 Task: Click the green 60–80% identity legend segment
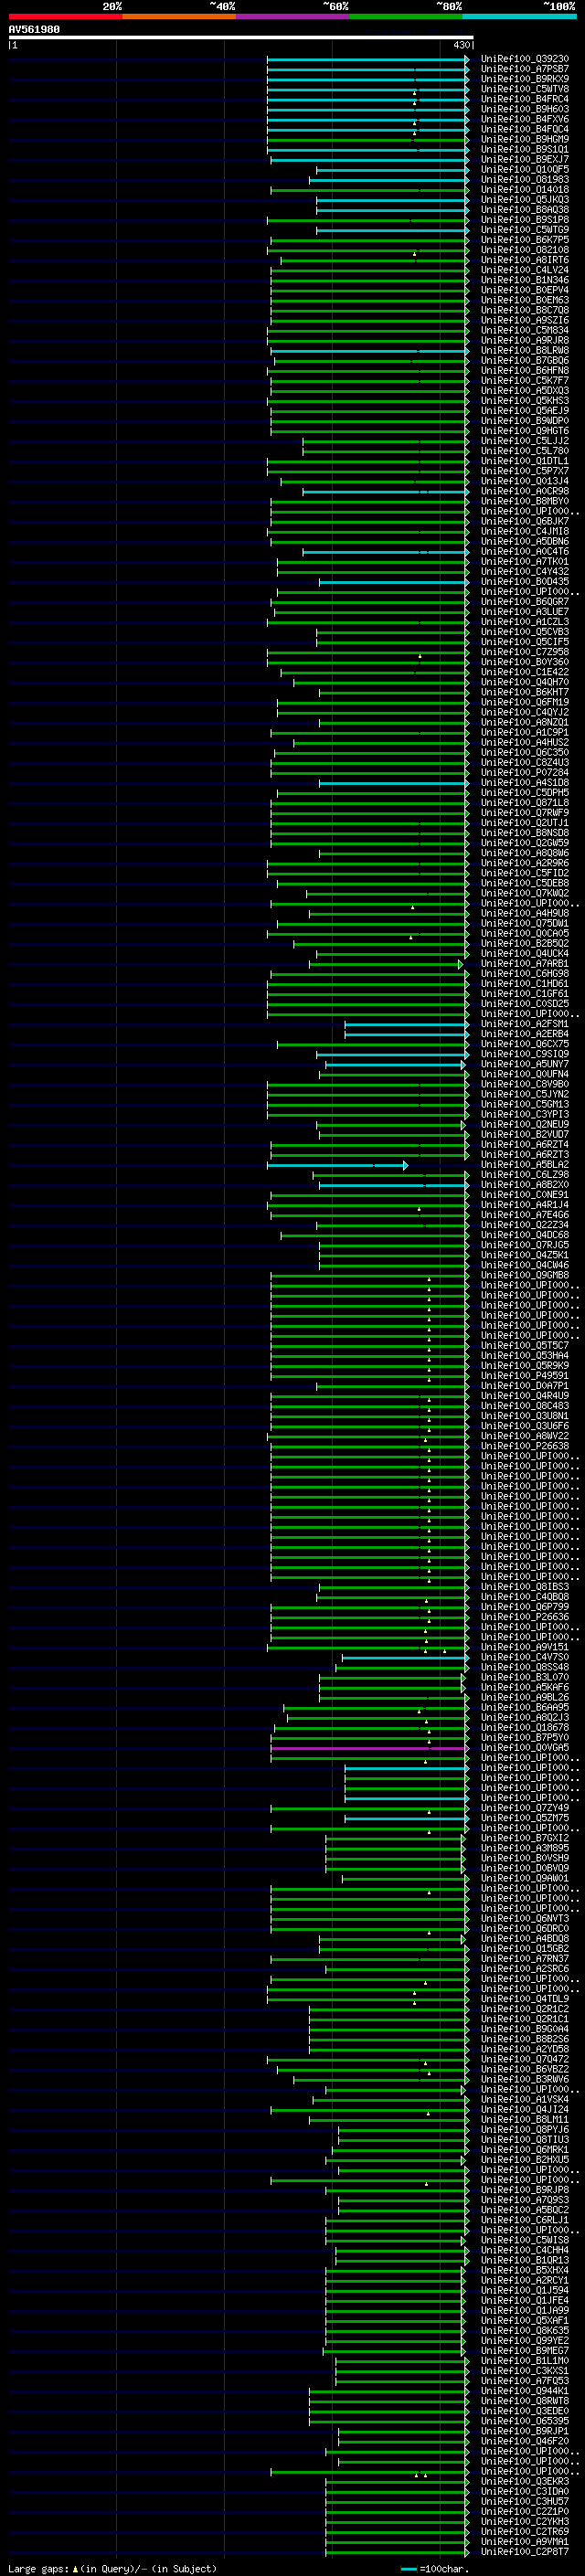click(x=406, y=16)
